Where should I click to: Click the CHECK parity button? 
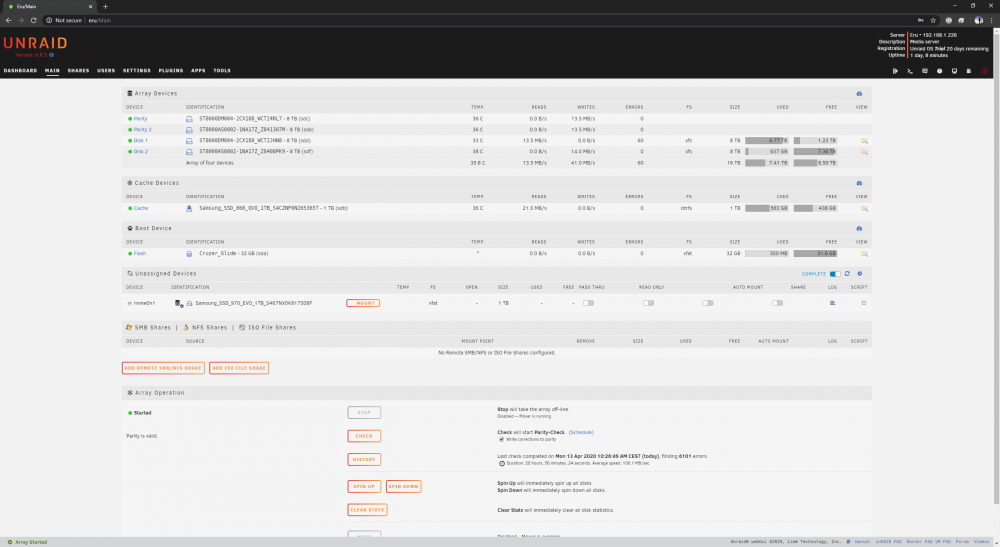click(364, 436)
